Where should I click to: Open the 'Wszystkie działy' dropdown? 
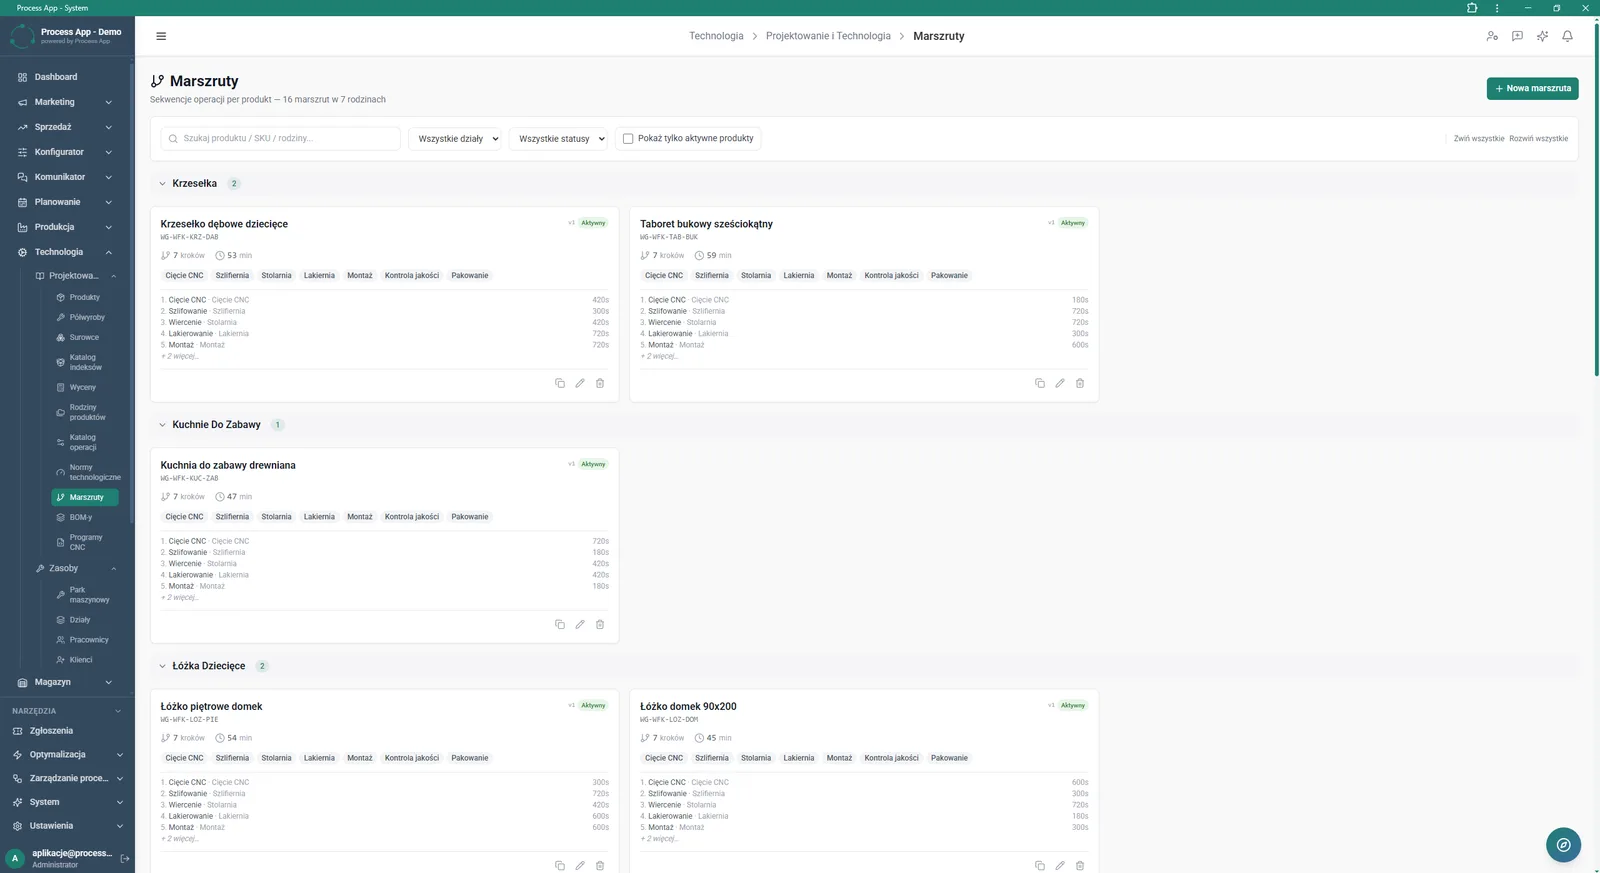pos(455,139)
